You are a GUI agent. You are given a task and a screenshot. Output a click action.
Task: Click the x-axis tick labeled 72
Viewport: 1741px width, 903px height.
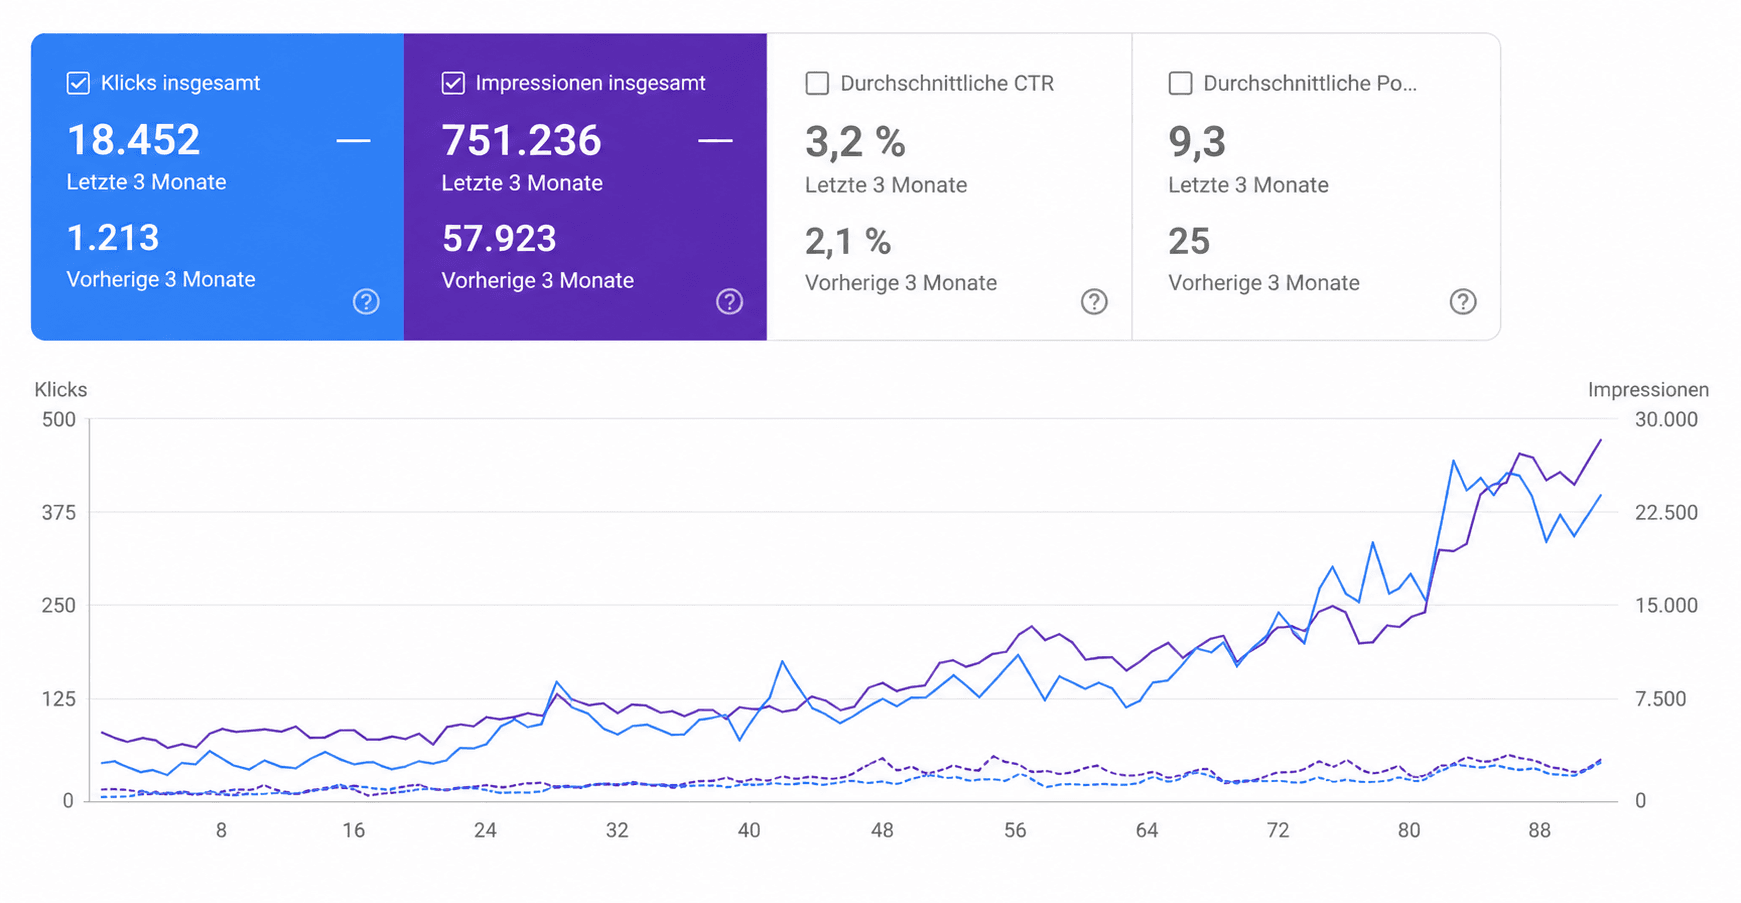point(1278,830)
